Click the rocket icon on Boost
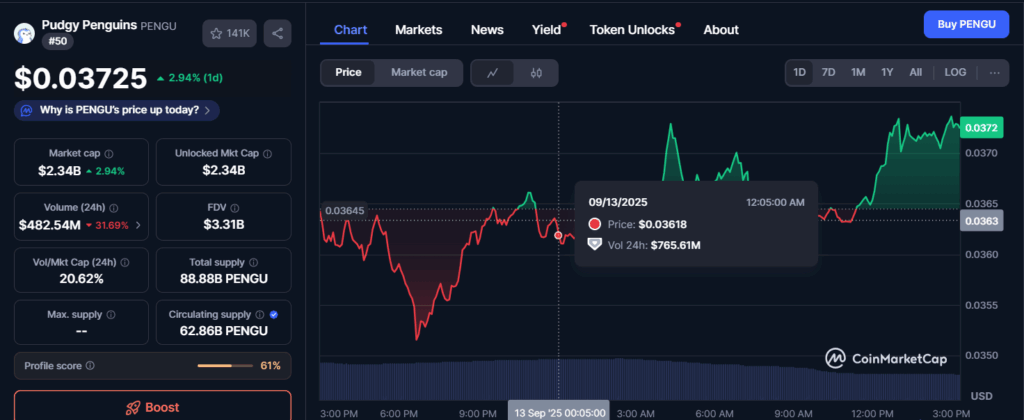Image resolution: width=1024 pixels, height=420 pixels. point(133,408)
